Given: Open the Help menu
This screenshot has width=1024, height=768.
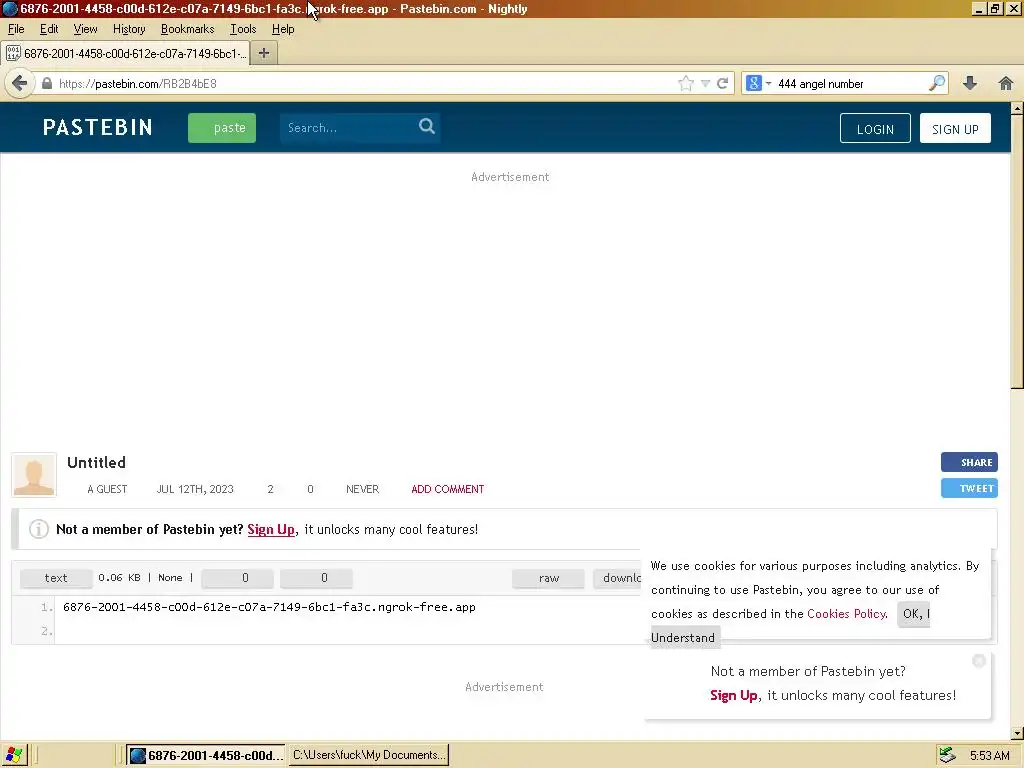Looking at the screenshot, I should [283, 29].
